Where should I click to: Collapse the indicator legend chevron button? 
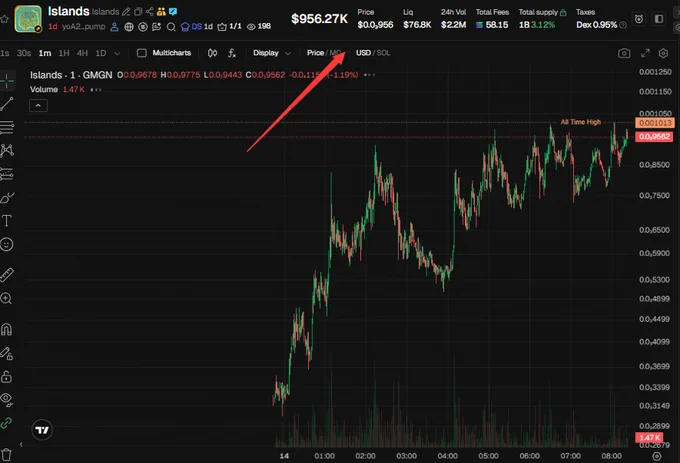[x=38, y=105]
